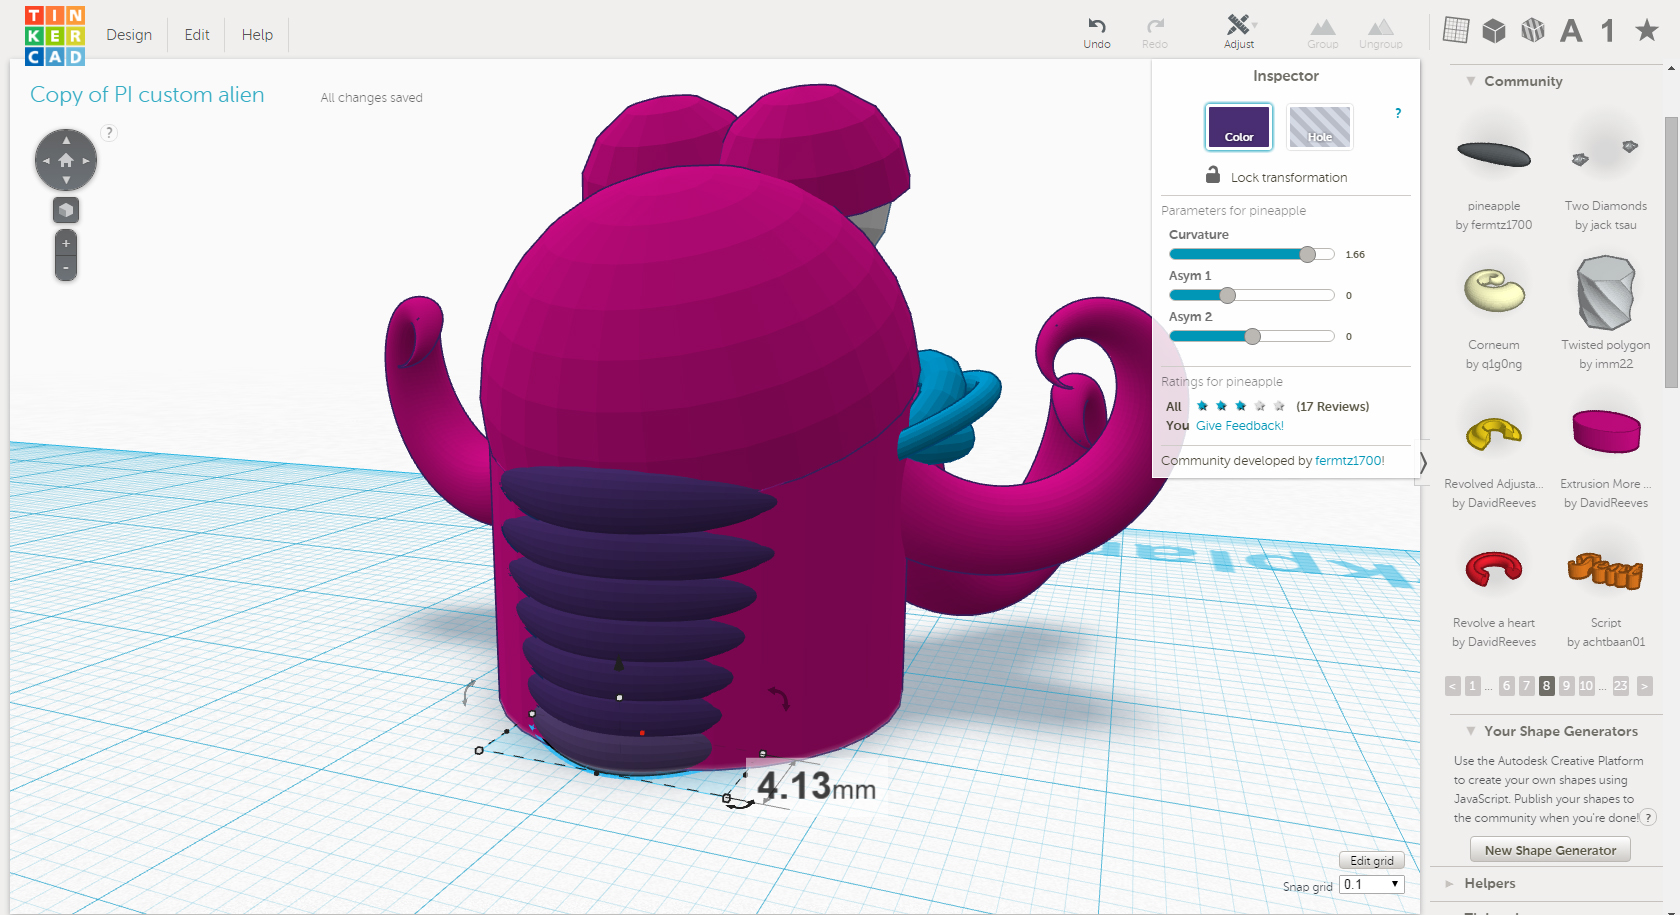
Task: Select the Corneum shape thumbnail
Action: point(1494,290)
